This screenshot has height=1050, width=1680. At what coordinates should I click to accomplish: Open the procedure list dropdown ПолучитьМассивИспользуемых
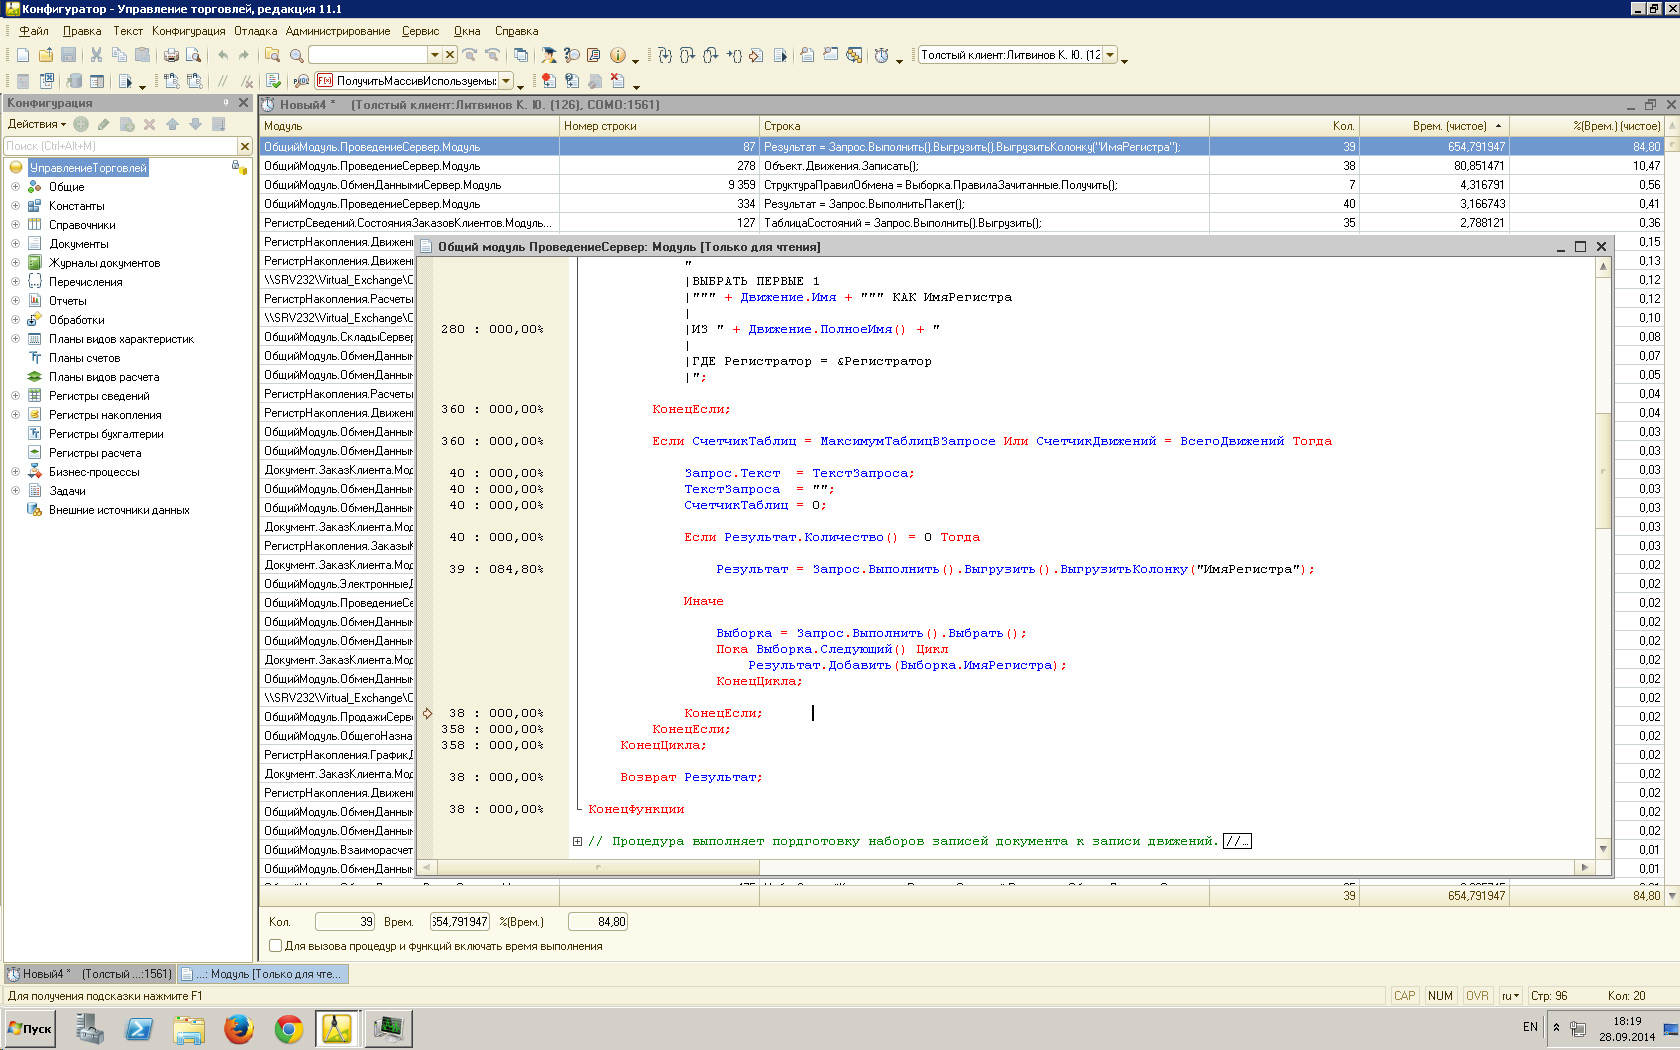(507, 81)
